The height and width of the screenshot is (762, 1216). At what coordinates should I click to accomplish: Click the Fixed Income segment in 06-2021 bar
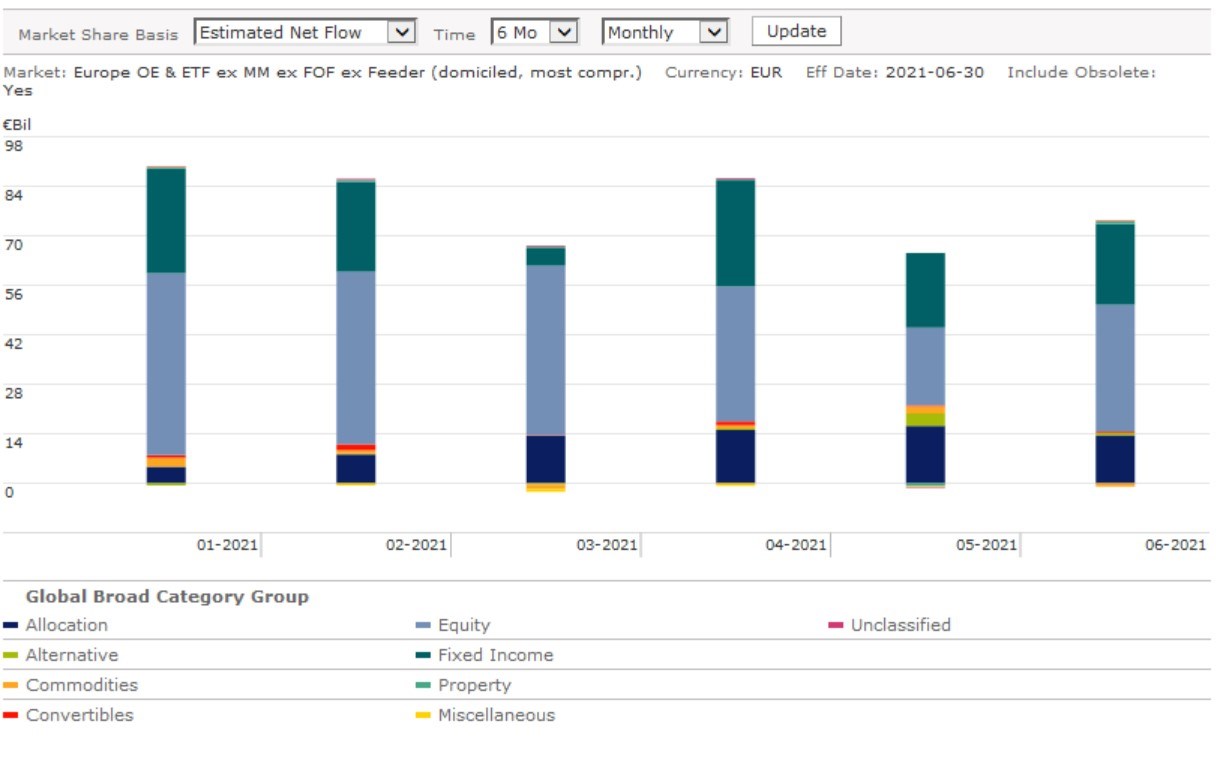(1115, 264)
